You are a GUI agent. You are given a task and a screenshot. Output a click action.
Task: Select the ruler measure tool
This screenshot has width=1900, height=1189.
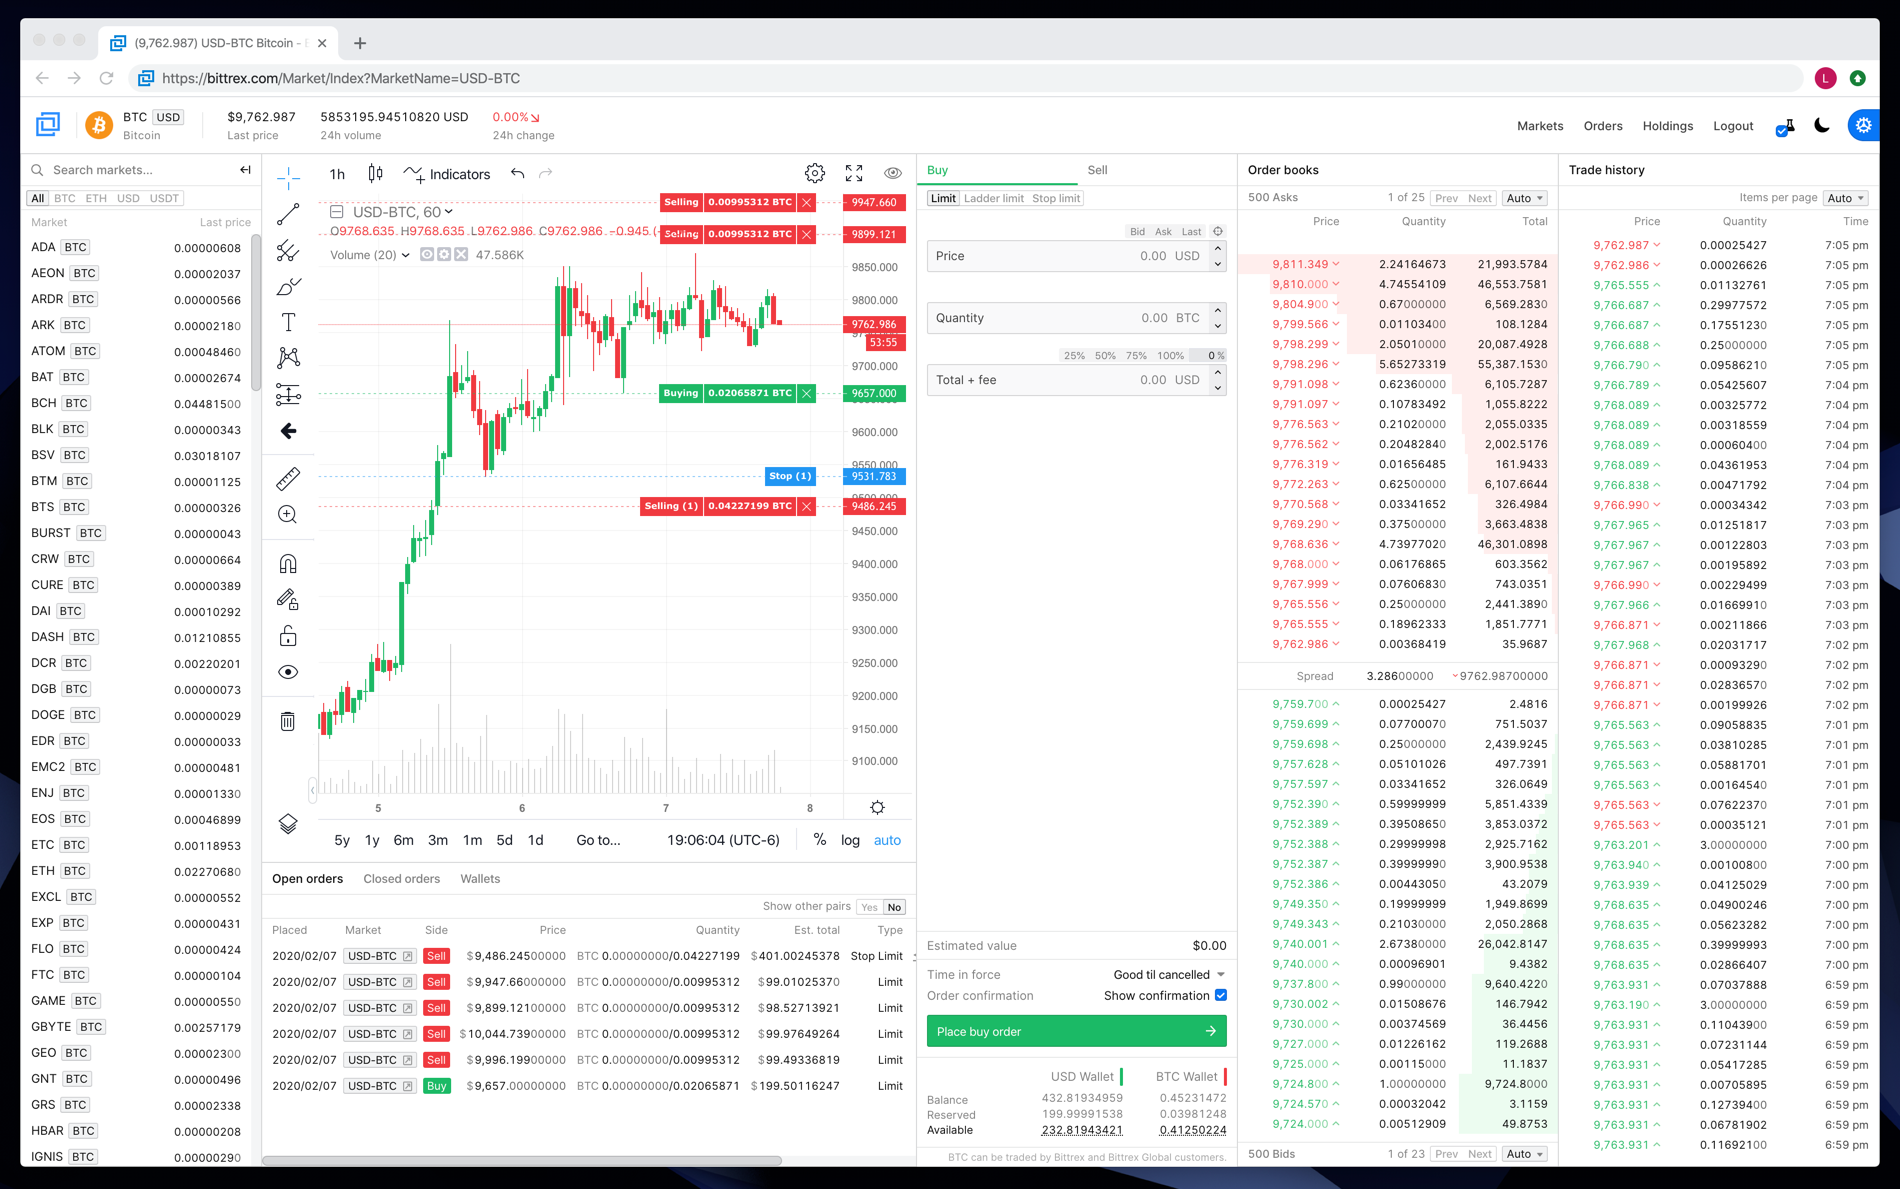tap(288, 479)
